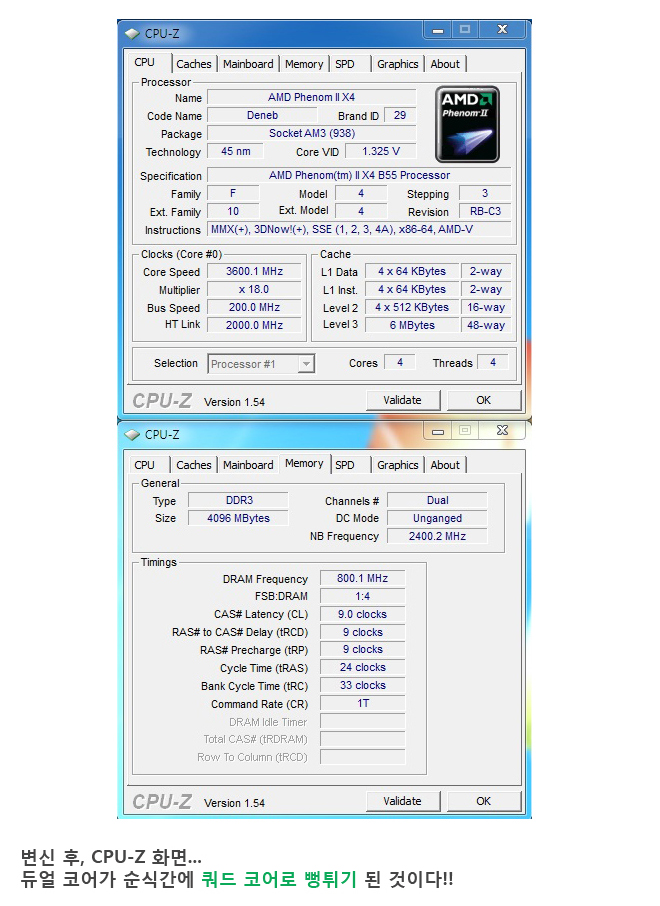
Task: Click Level 3 associativity '48-way'
Action: coord(485,325)
